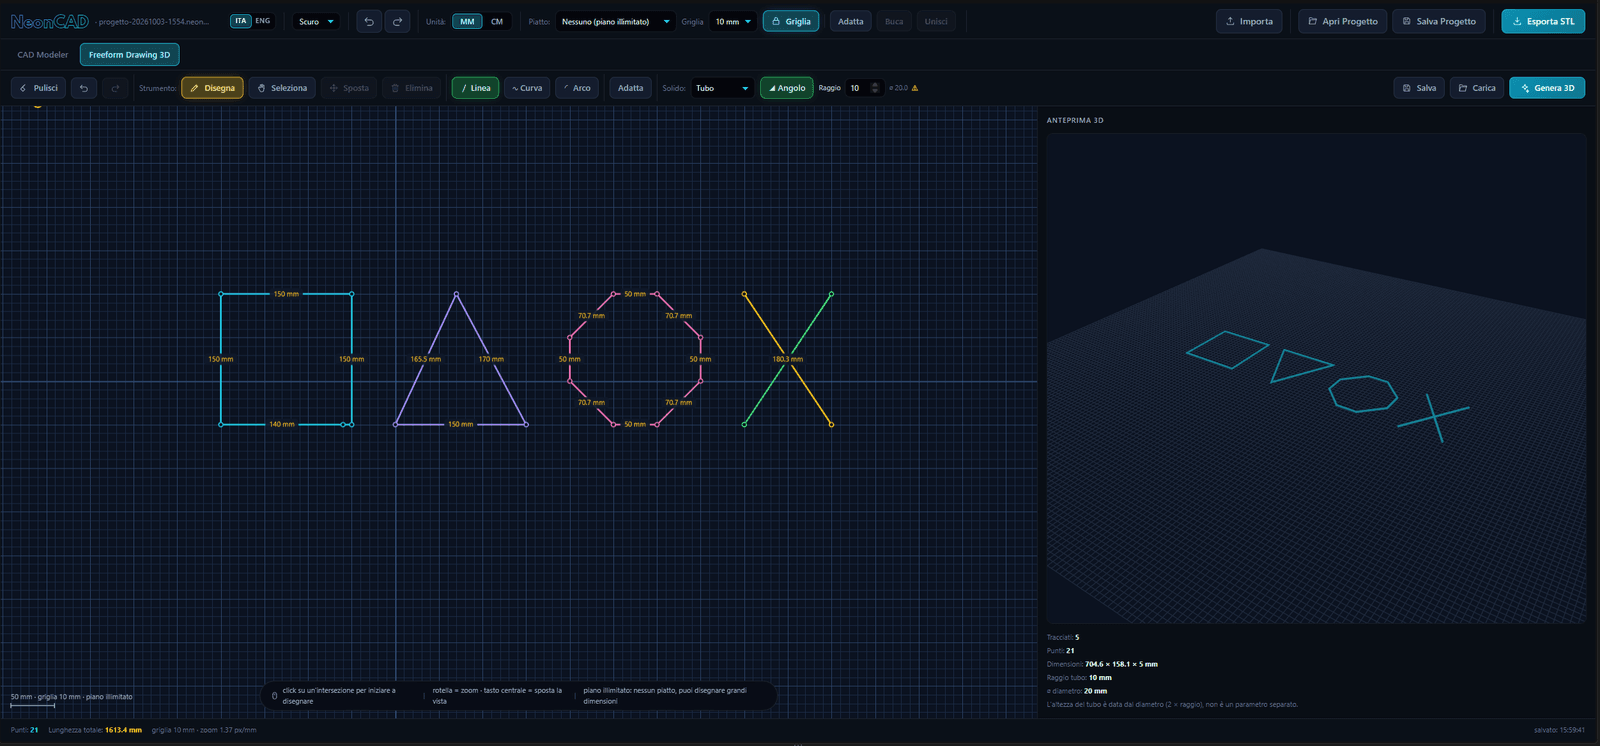Choose the Linea drawing mode

475,88
